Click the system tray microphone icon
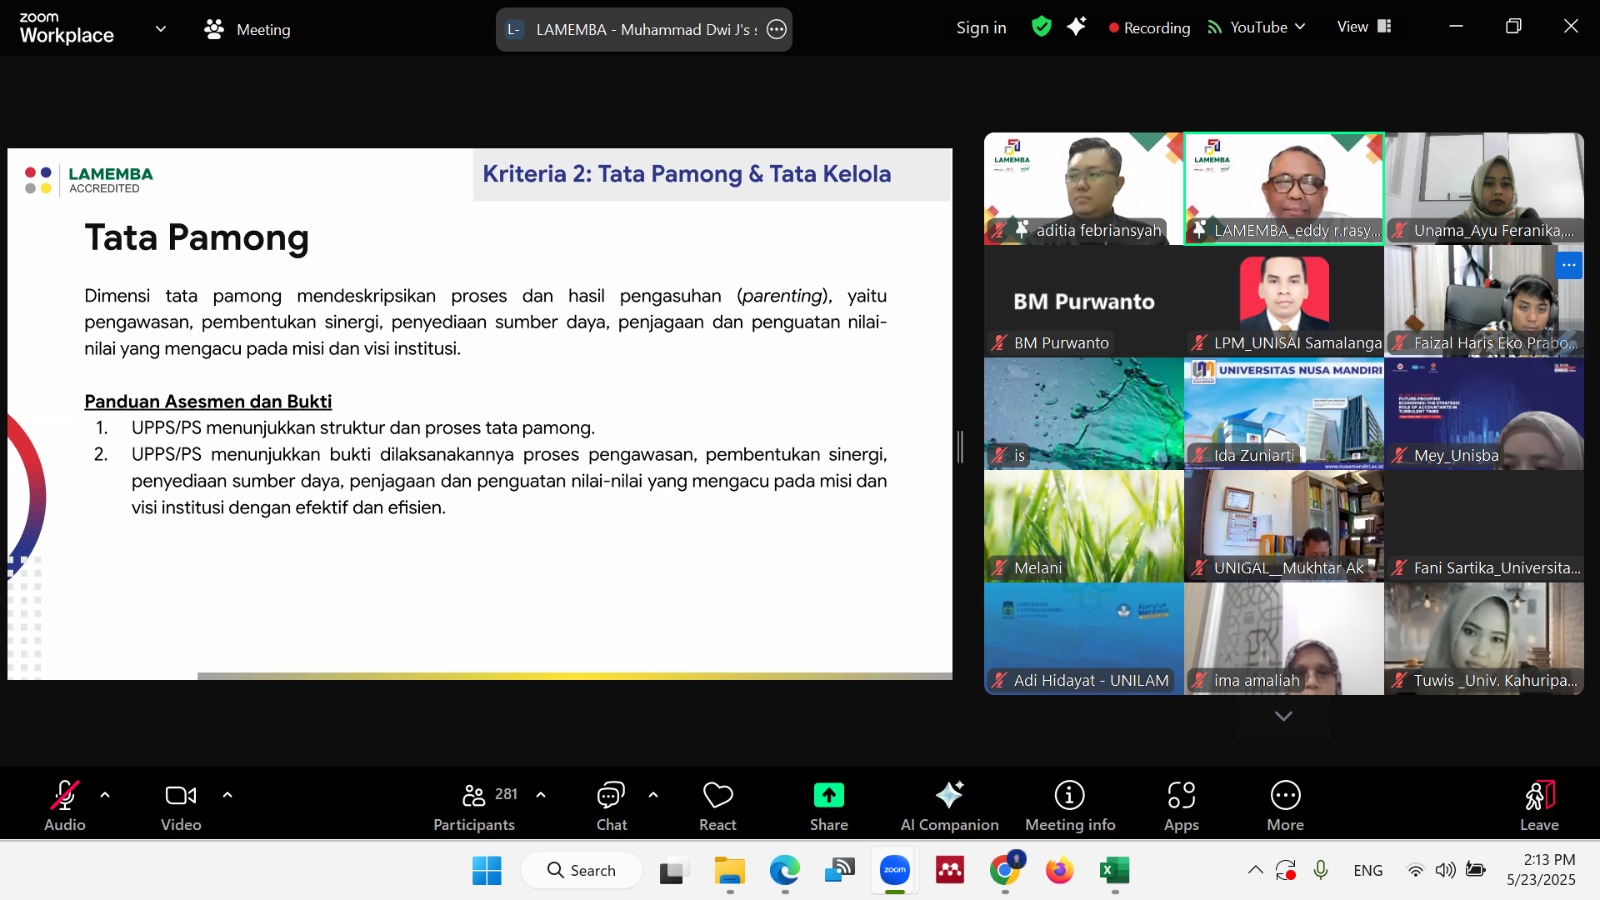This screenshot has height=900, width=1600. [x=1321, y=870]
